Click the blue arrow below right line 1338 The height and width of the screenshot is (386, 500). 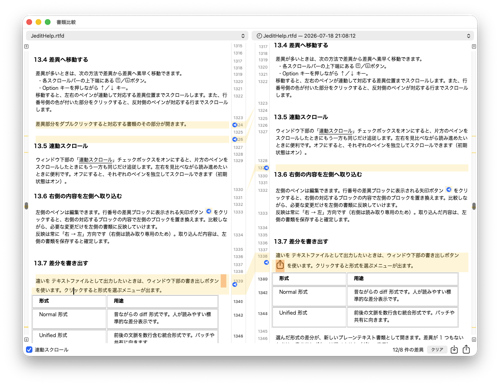click(x=266, y=263)
